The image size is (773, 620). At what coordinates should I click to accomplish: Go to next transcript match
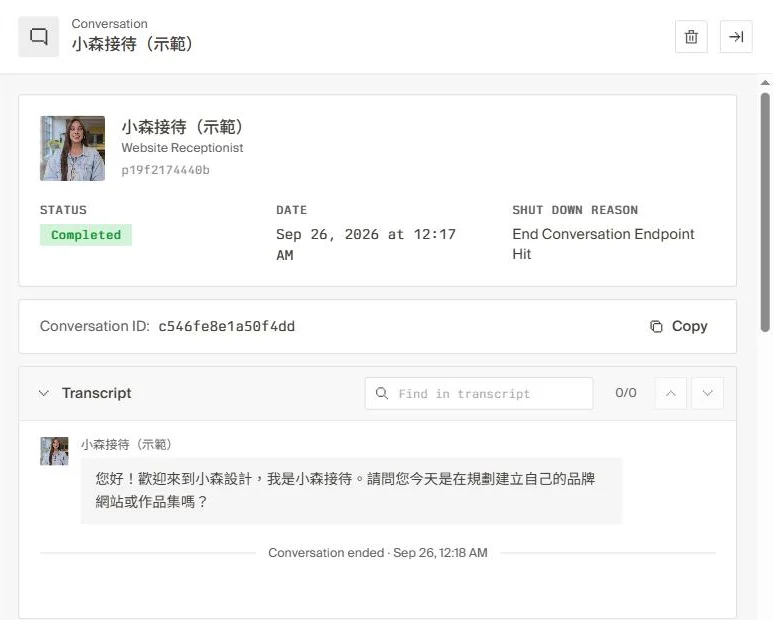point(707,393)
